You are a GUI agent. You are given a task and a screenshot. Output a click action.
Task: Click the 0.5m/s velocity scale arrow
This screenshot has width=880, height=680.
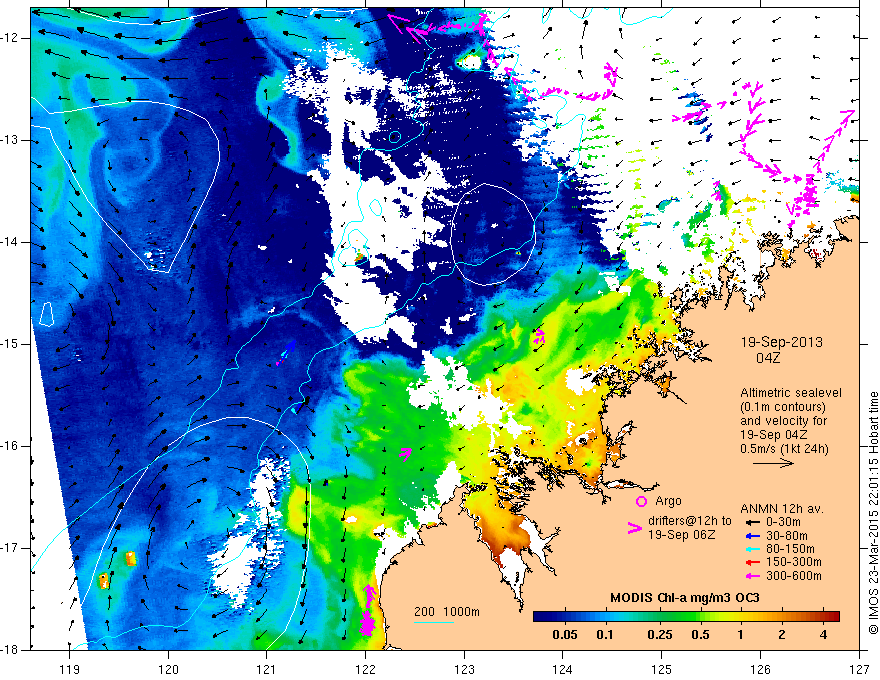point(773,463)
